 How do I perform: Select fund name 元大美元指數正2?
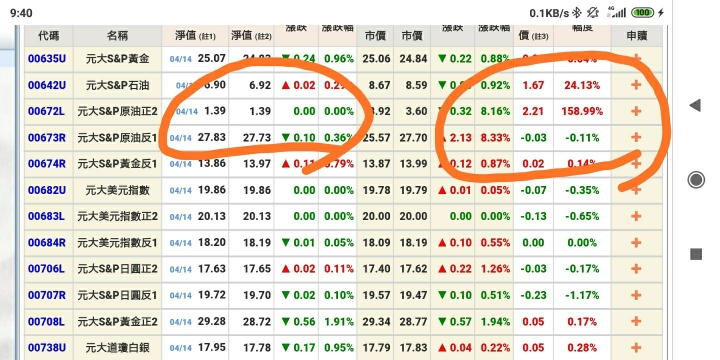(118, 216)
